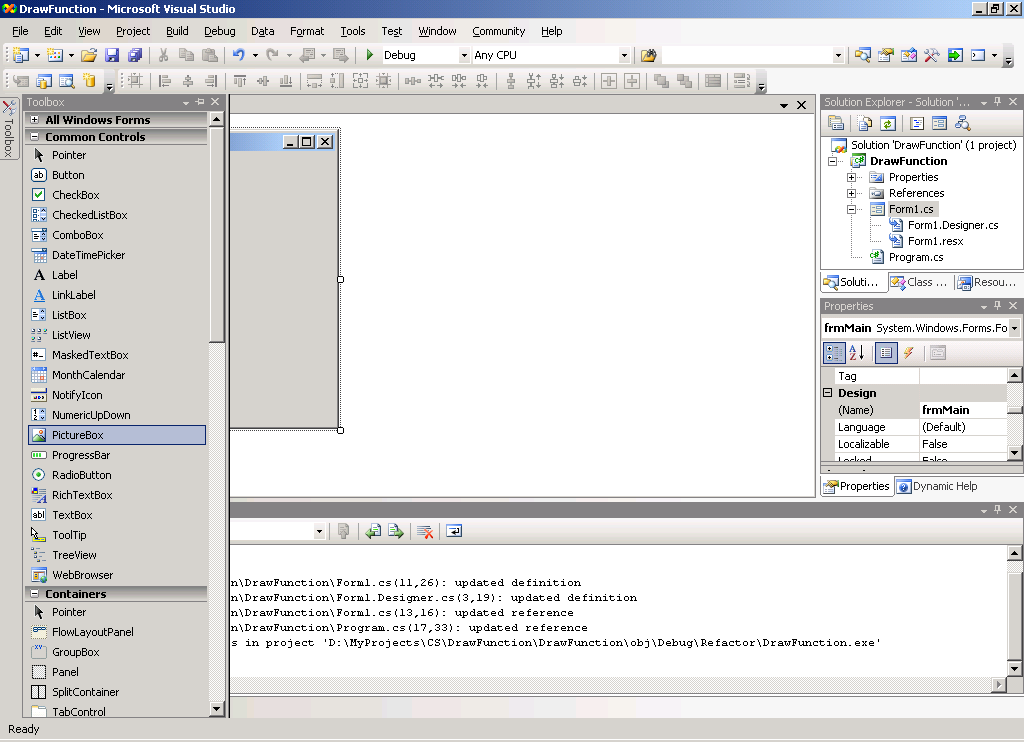The width and height of the screenshot is (1024, 742).
Task: Select the PictureBox control in Toolbox
Action: coord(117,435)
